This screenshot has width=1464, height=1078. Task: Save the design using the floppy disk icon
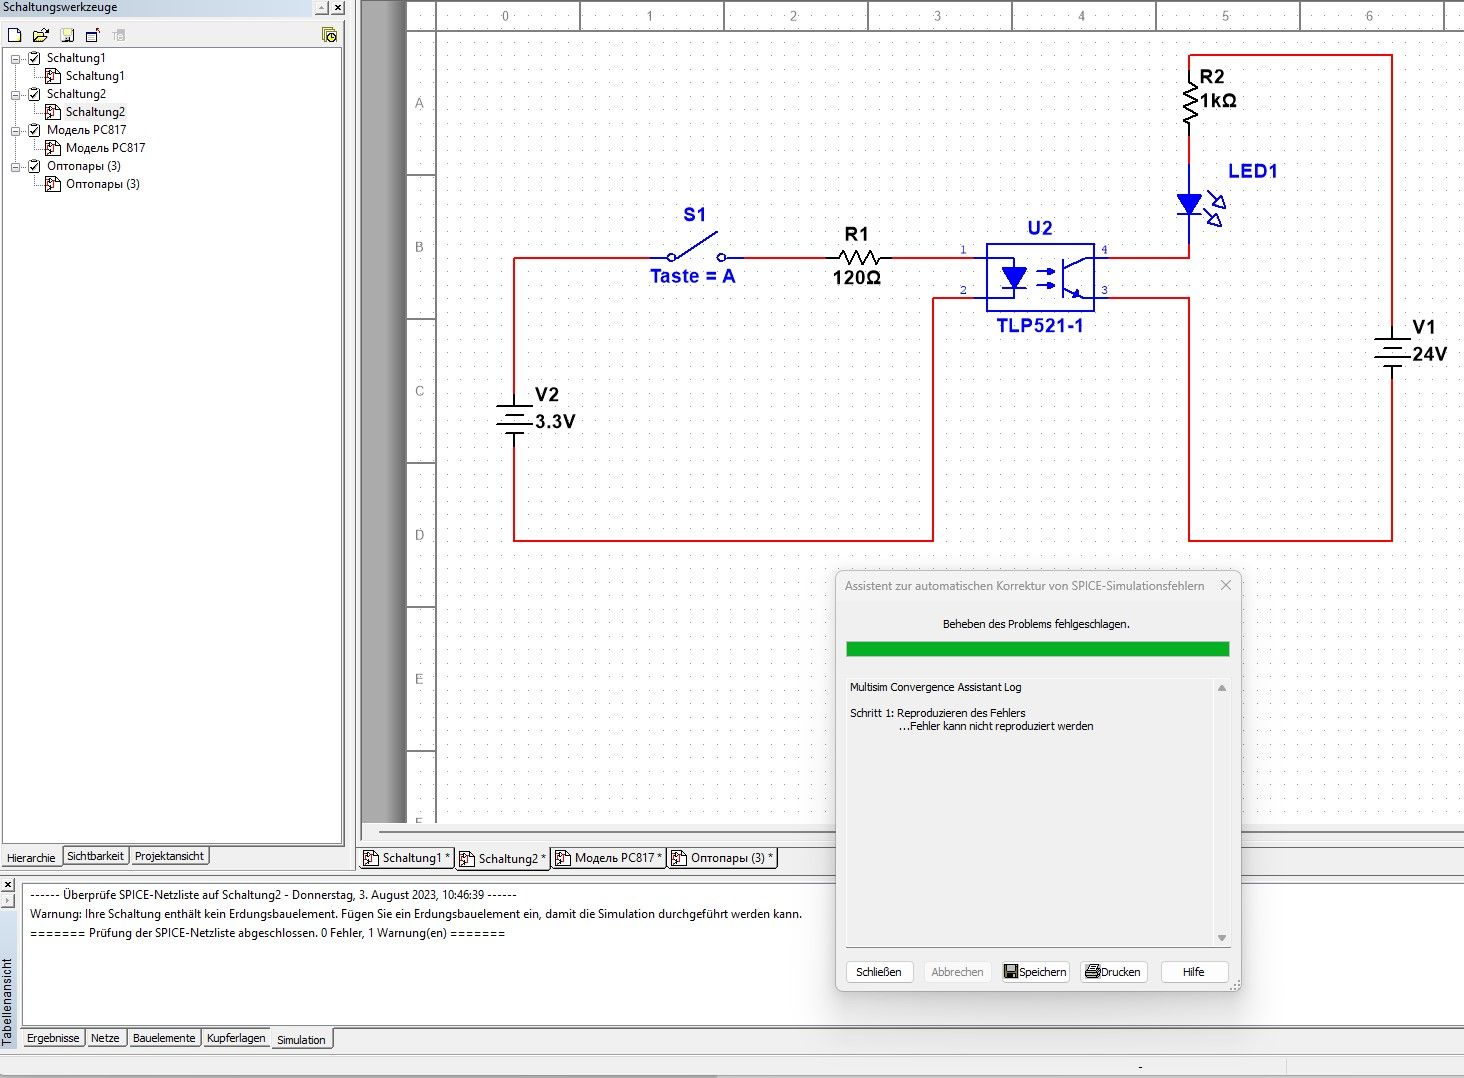66,33
